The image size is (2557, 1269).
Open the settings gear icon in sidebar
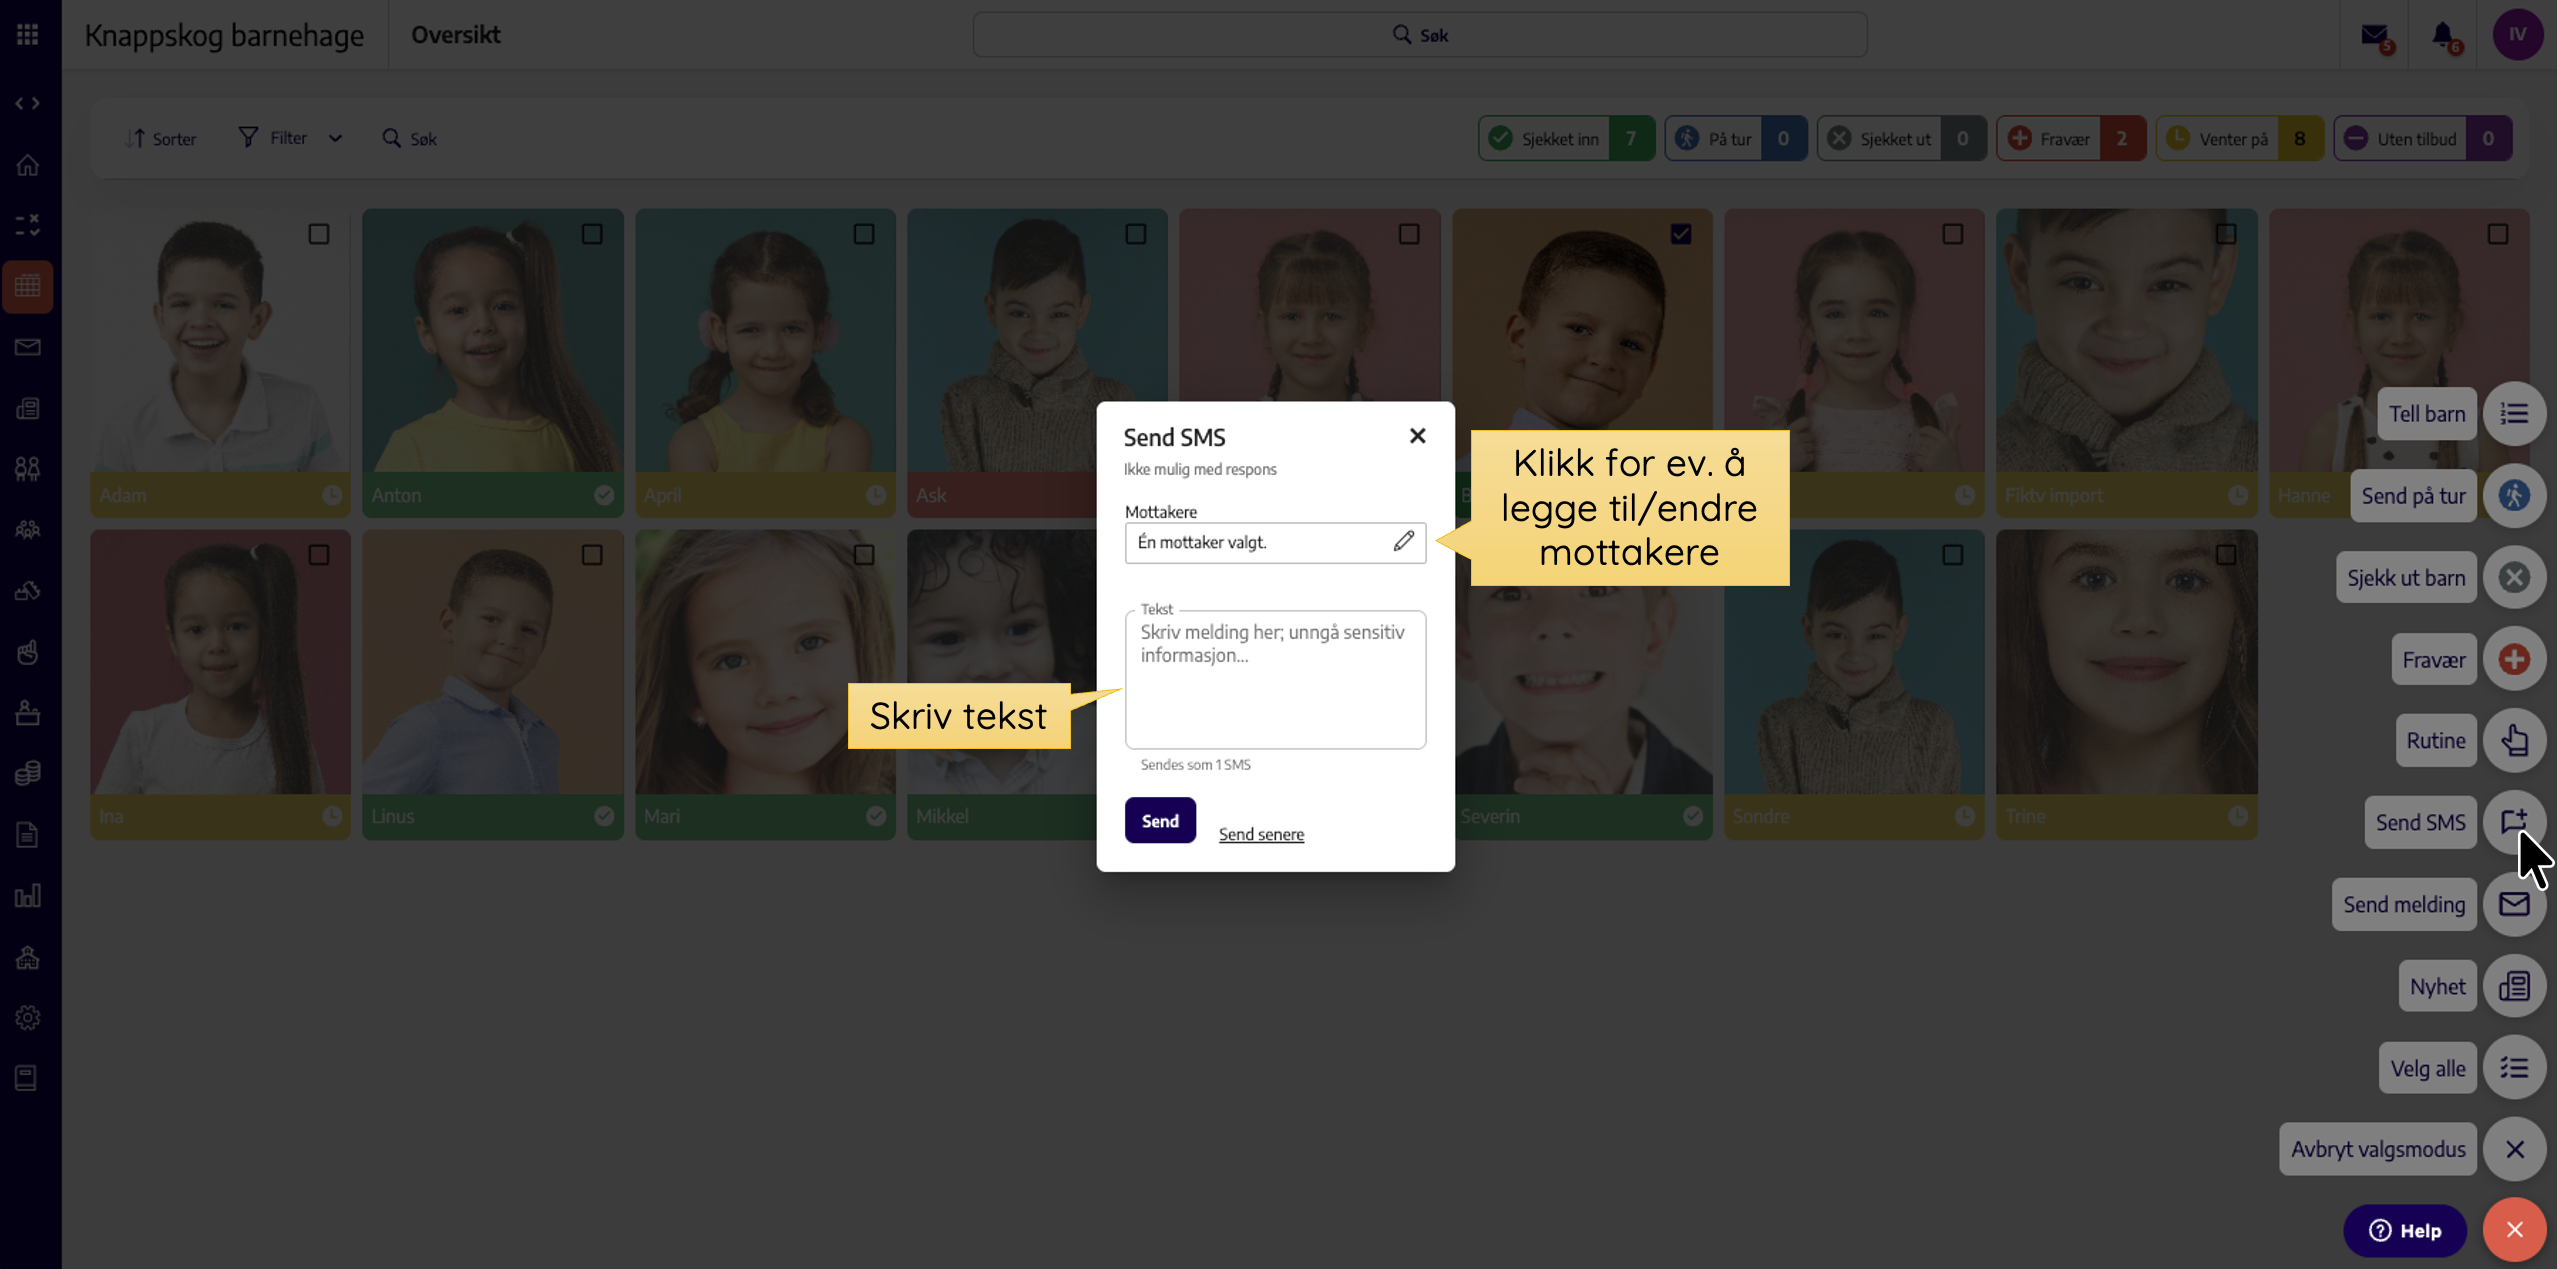(x=28, y=1017)
